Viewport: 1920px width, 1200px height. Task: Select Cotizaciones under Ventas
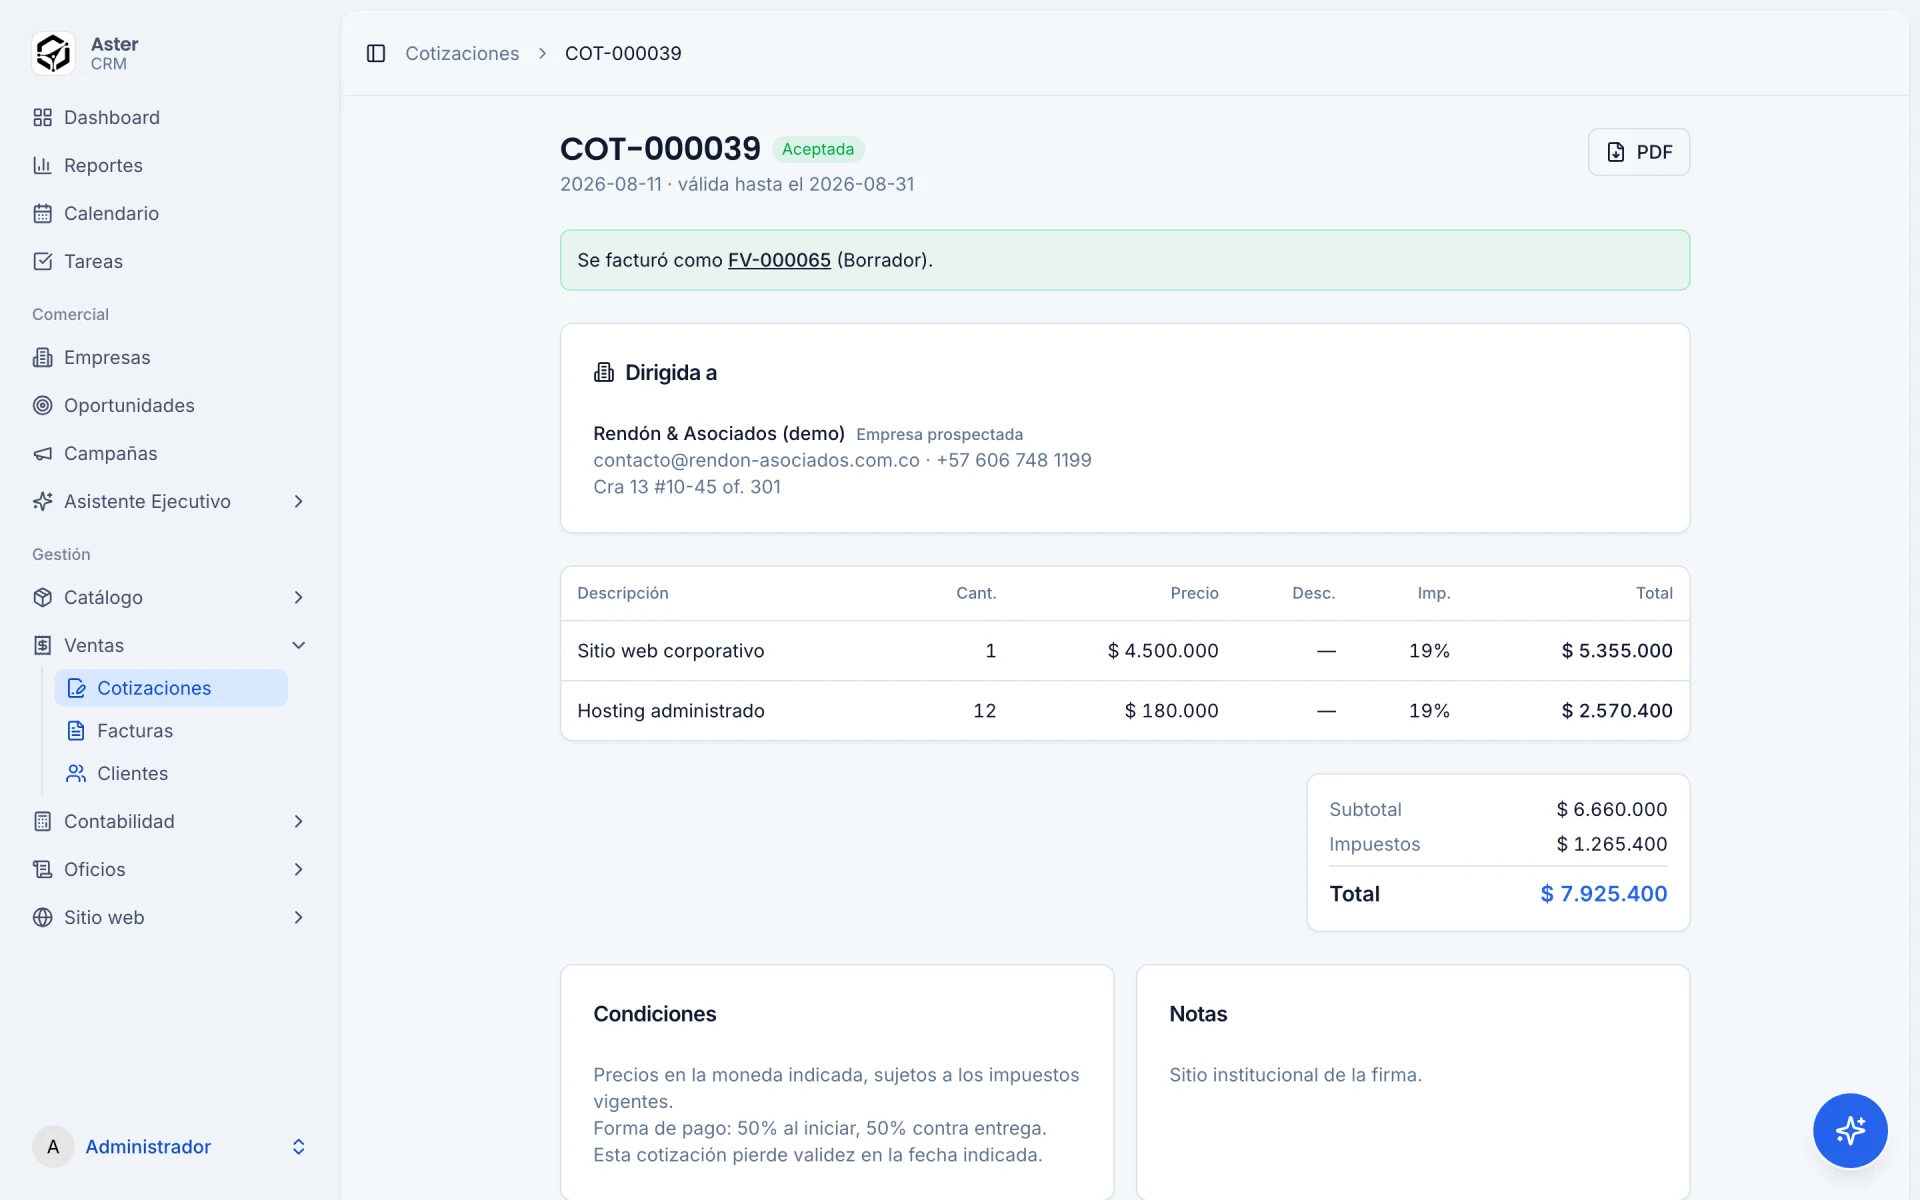(171, 688)
